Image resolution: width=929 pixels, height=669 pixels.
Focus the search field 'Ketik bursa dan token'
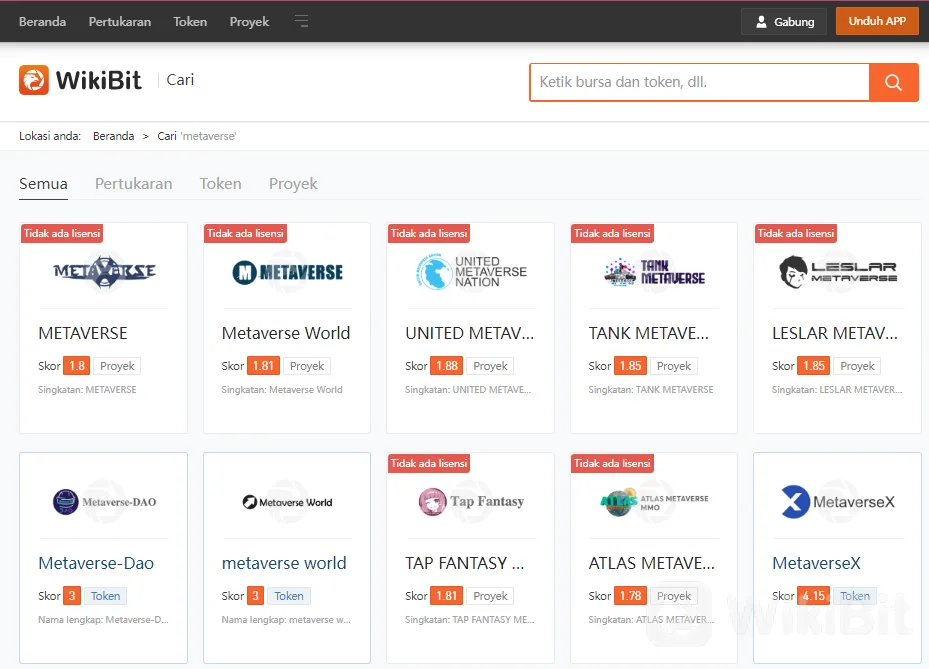[699, 82]
